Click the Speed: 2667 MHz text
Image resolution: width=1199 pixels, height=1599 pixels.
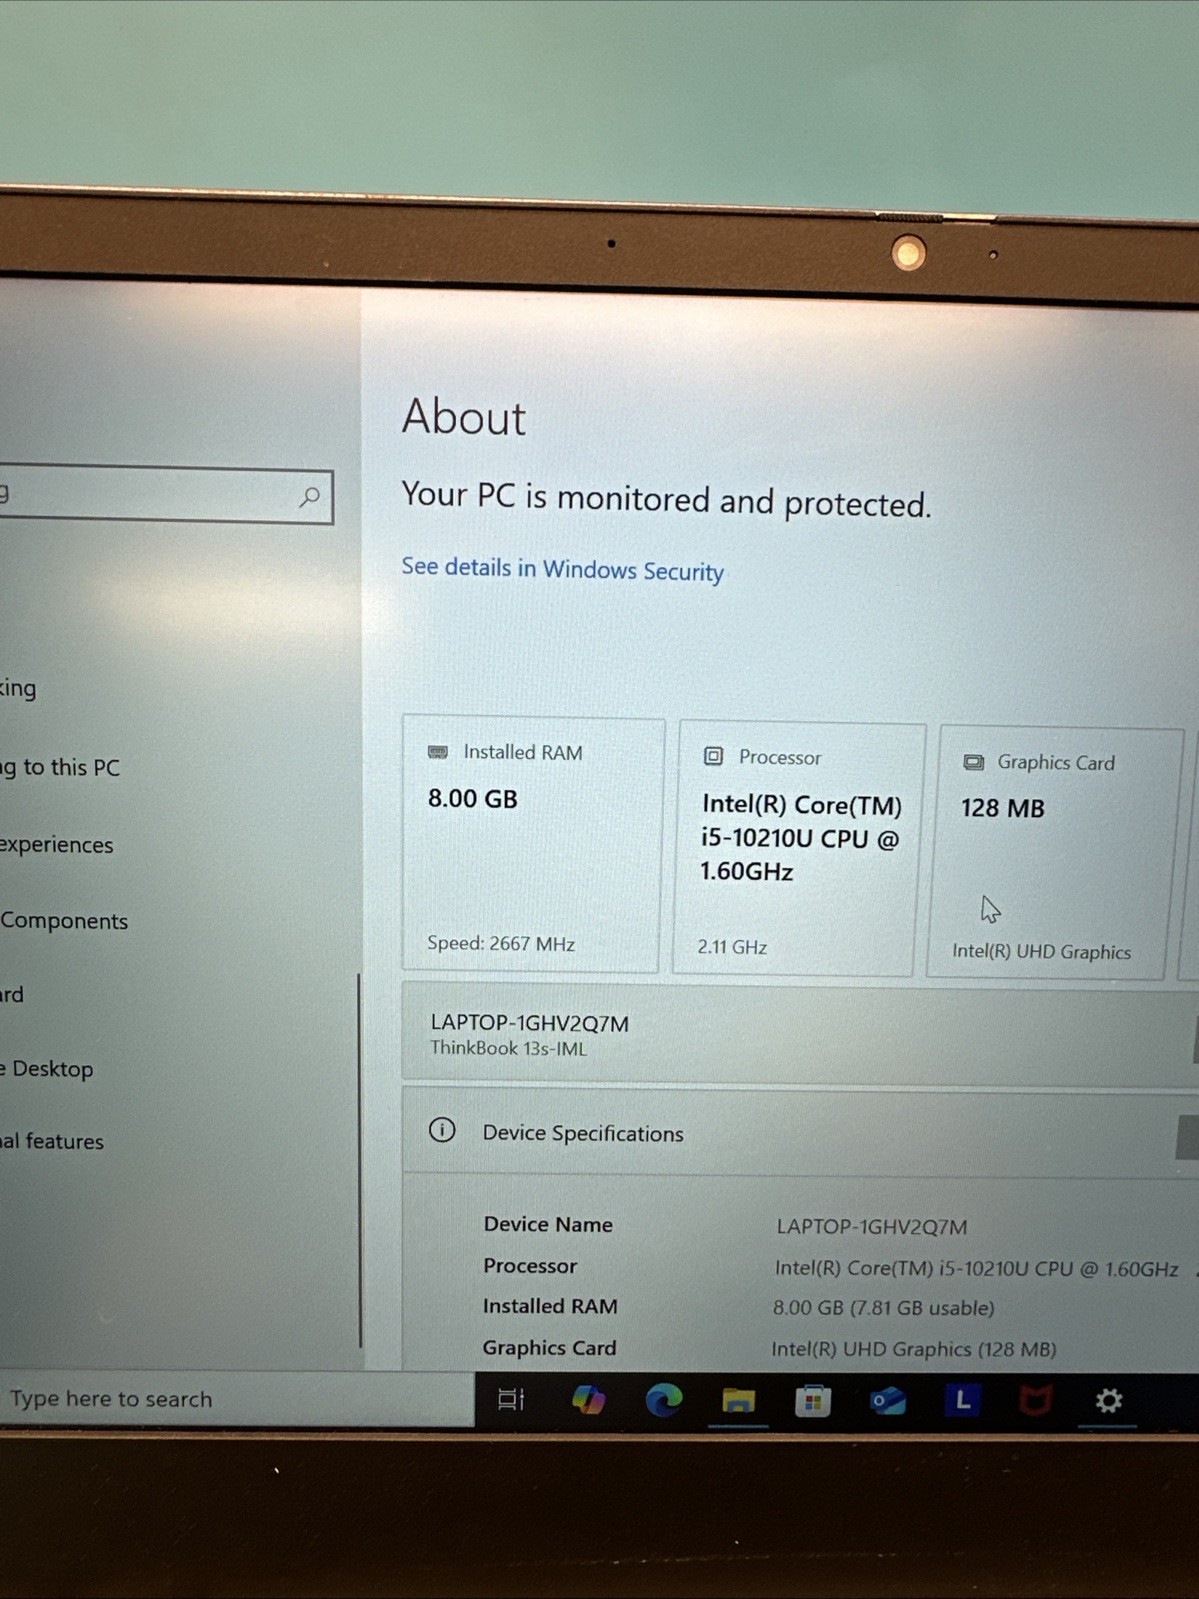500,943
